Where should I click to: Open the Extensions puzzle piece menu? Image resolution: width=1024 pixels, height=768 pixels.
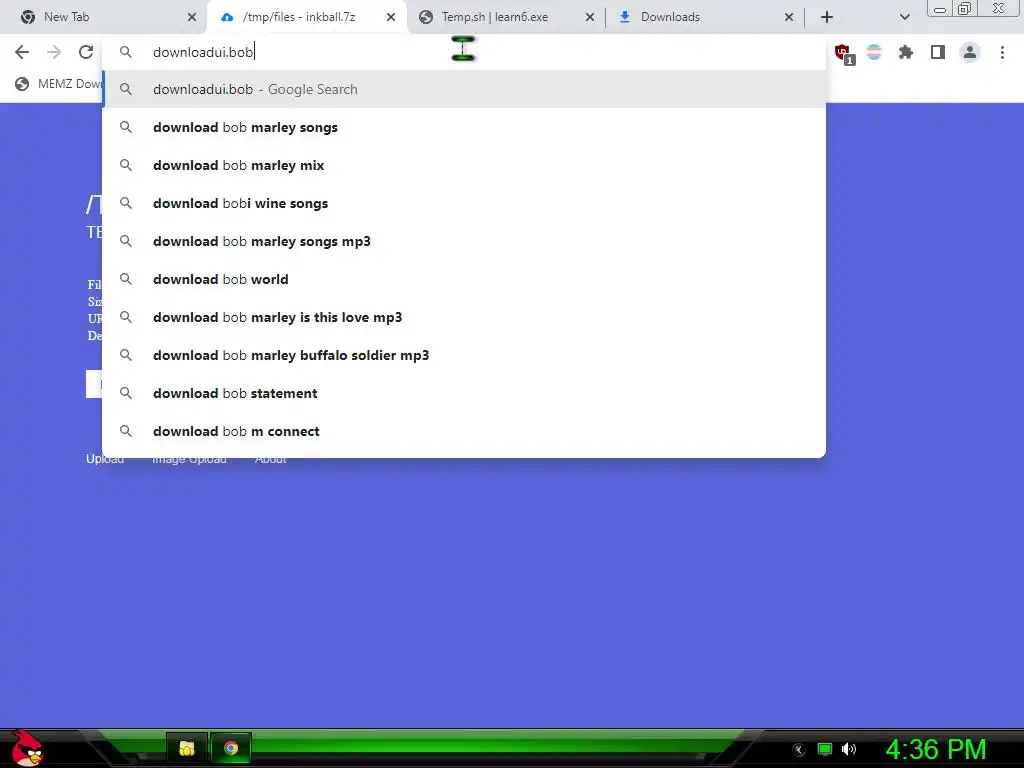point(906,52)
